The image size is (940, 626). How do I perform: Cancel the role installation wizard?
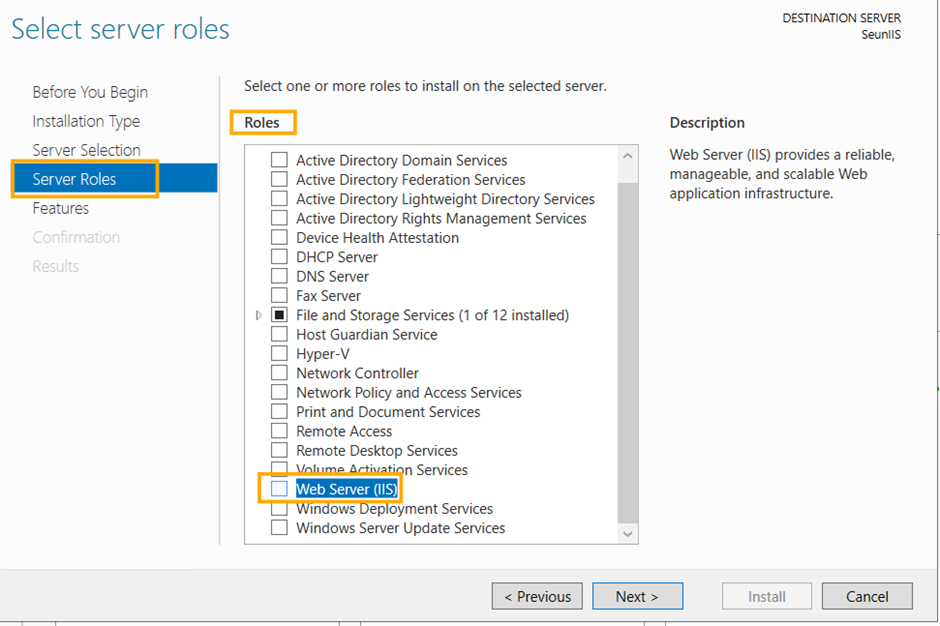point(867,596)
